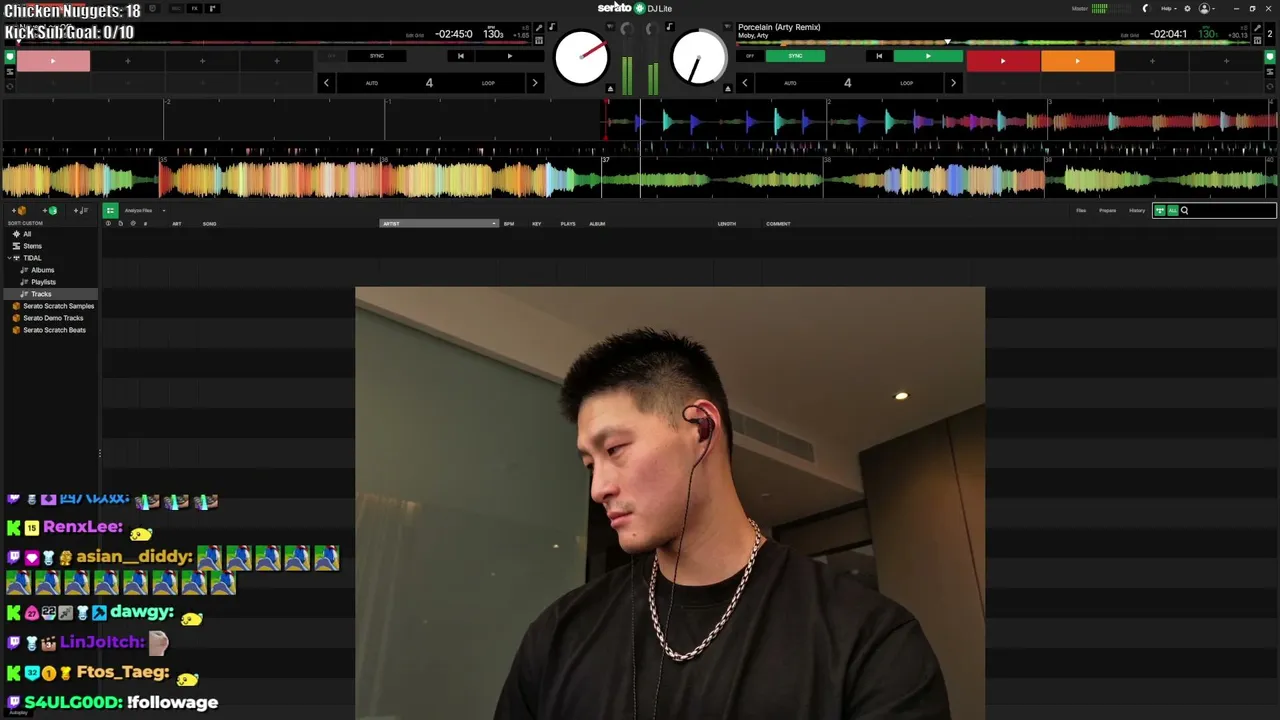The width and height of the screenshot is (1280, 720).
Task: Toggle the green library view icon
Action: click(110, 211)
